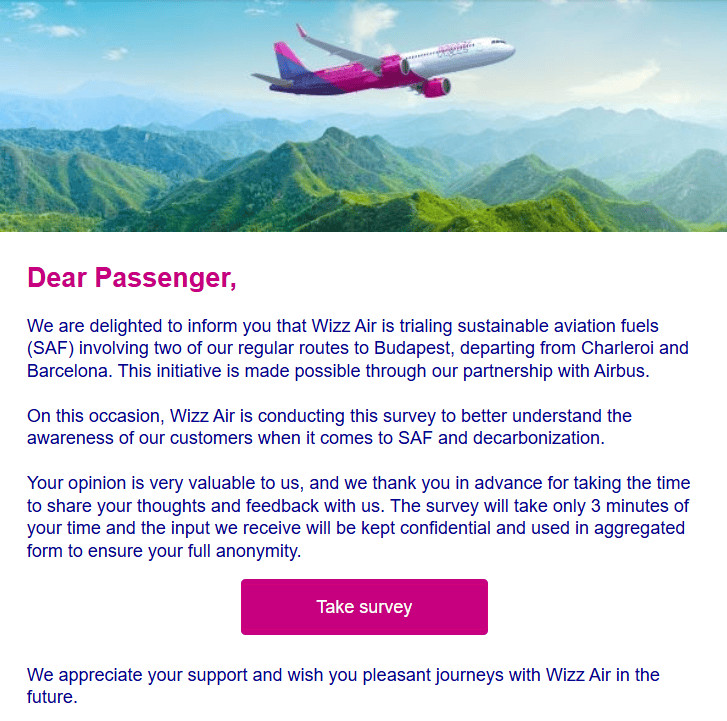Click the word Airbus

(x=619, y=372)
